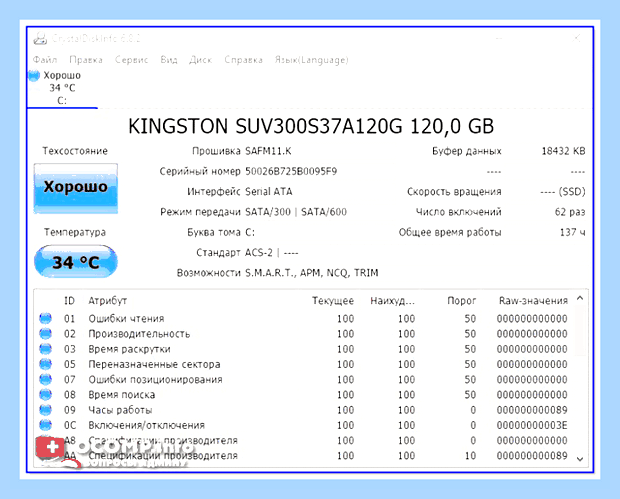Click the status icon next to drive C: tab

(34, 75)
